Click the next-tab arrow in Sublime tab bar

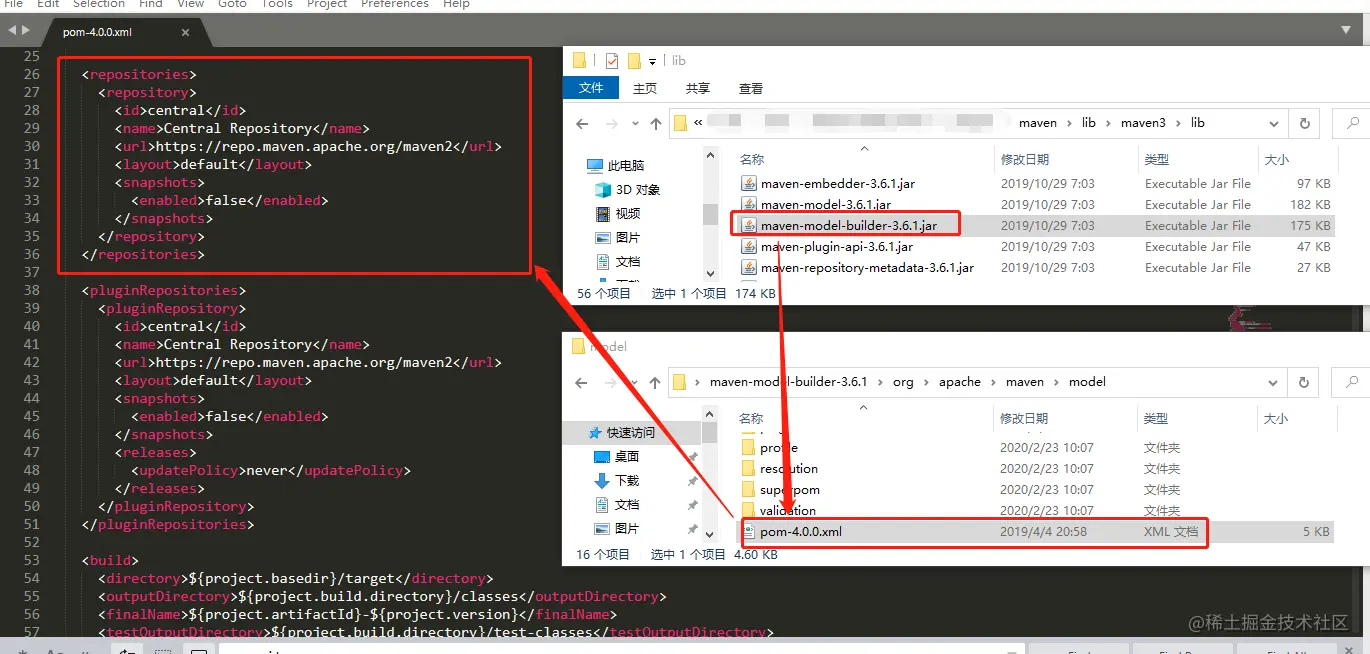(x=26, y=31)
